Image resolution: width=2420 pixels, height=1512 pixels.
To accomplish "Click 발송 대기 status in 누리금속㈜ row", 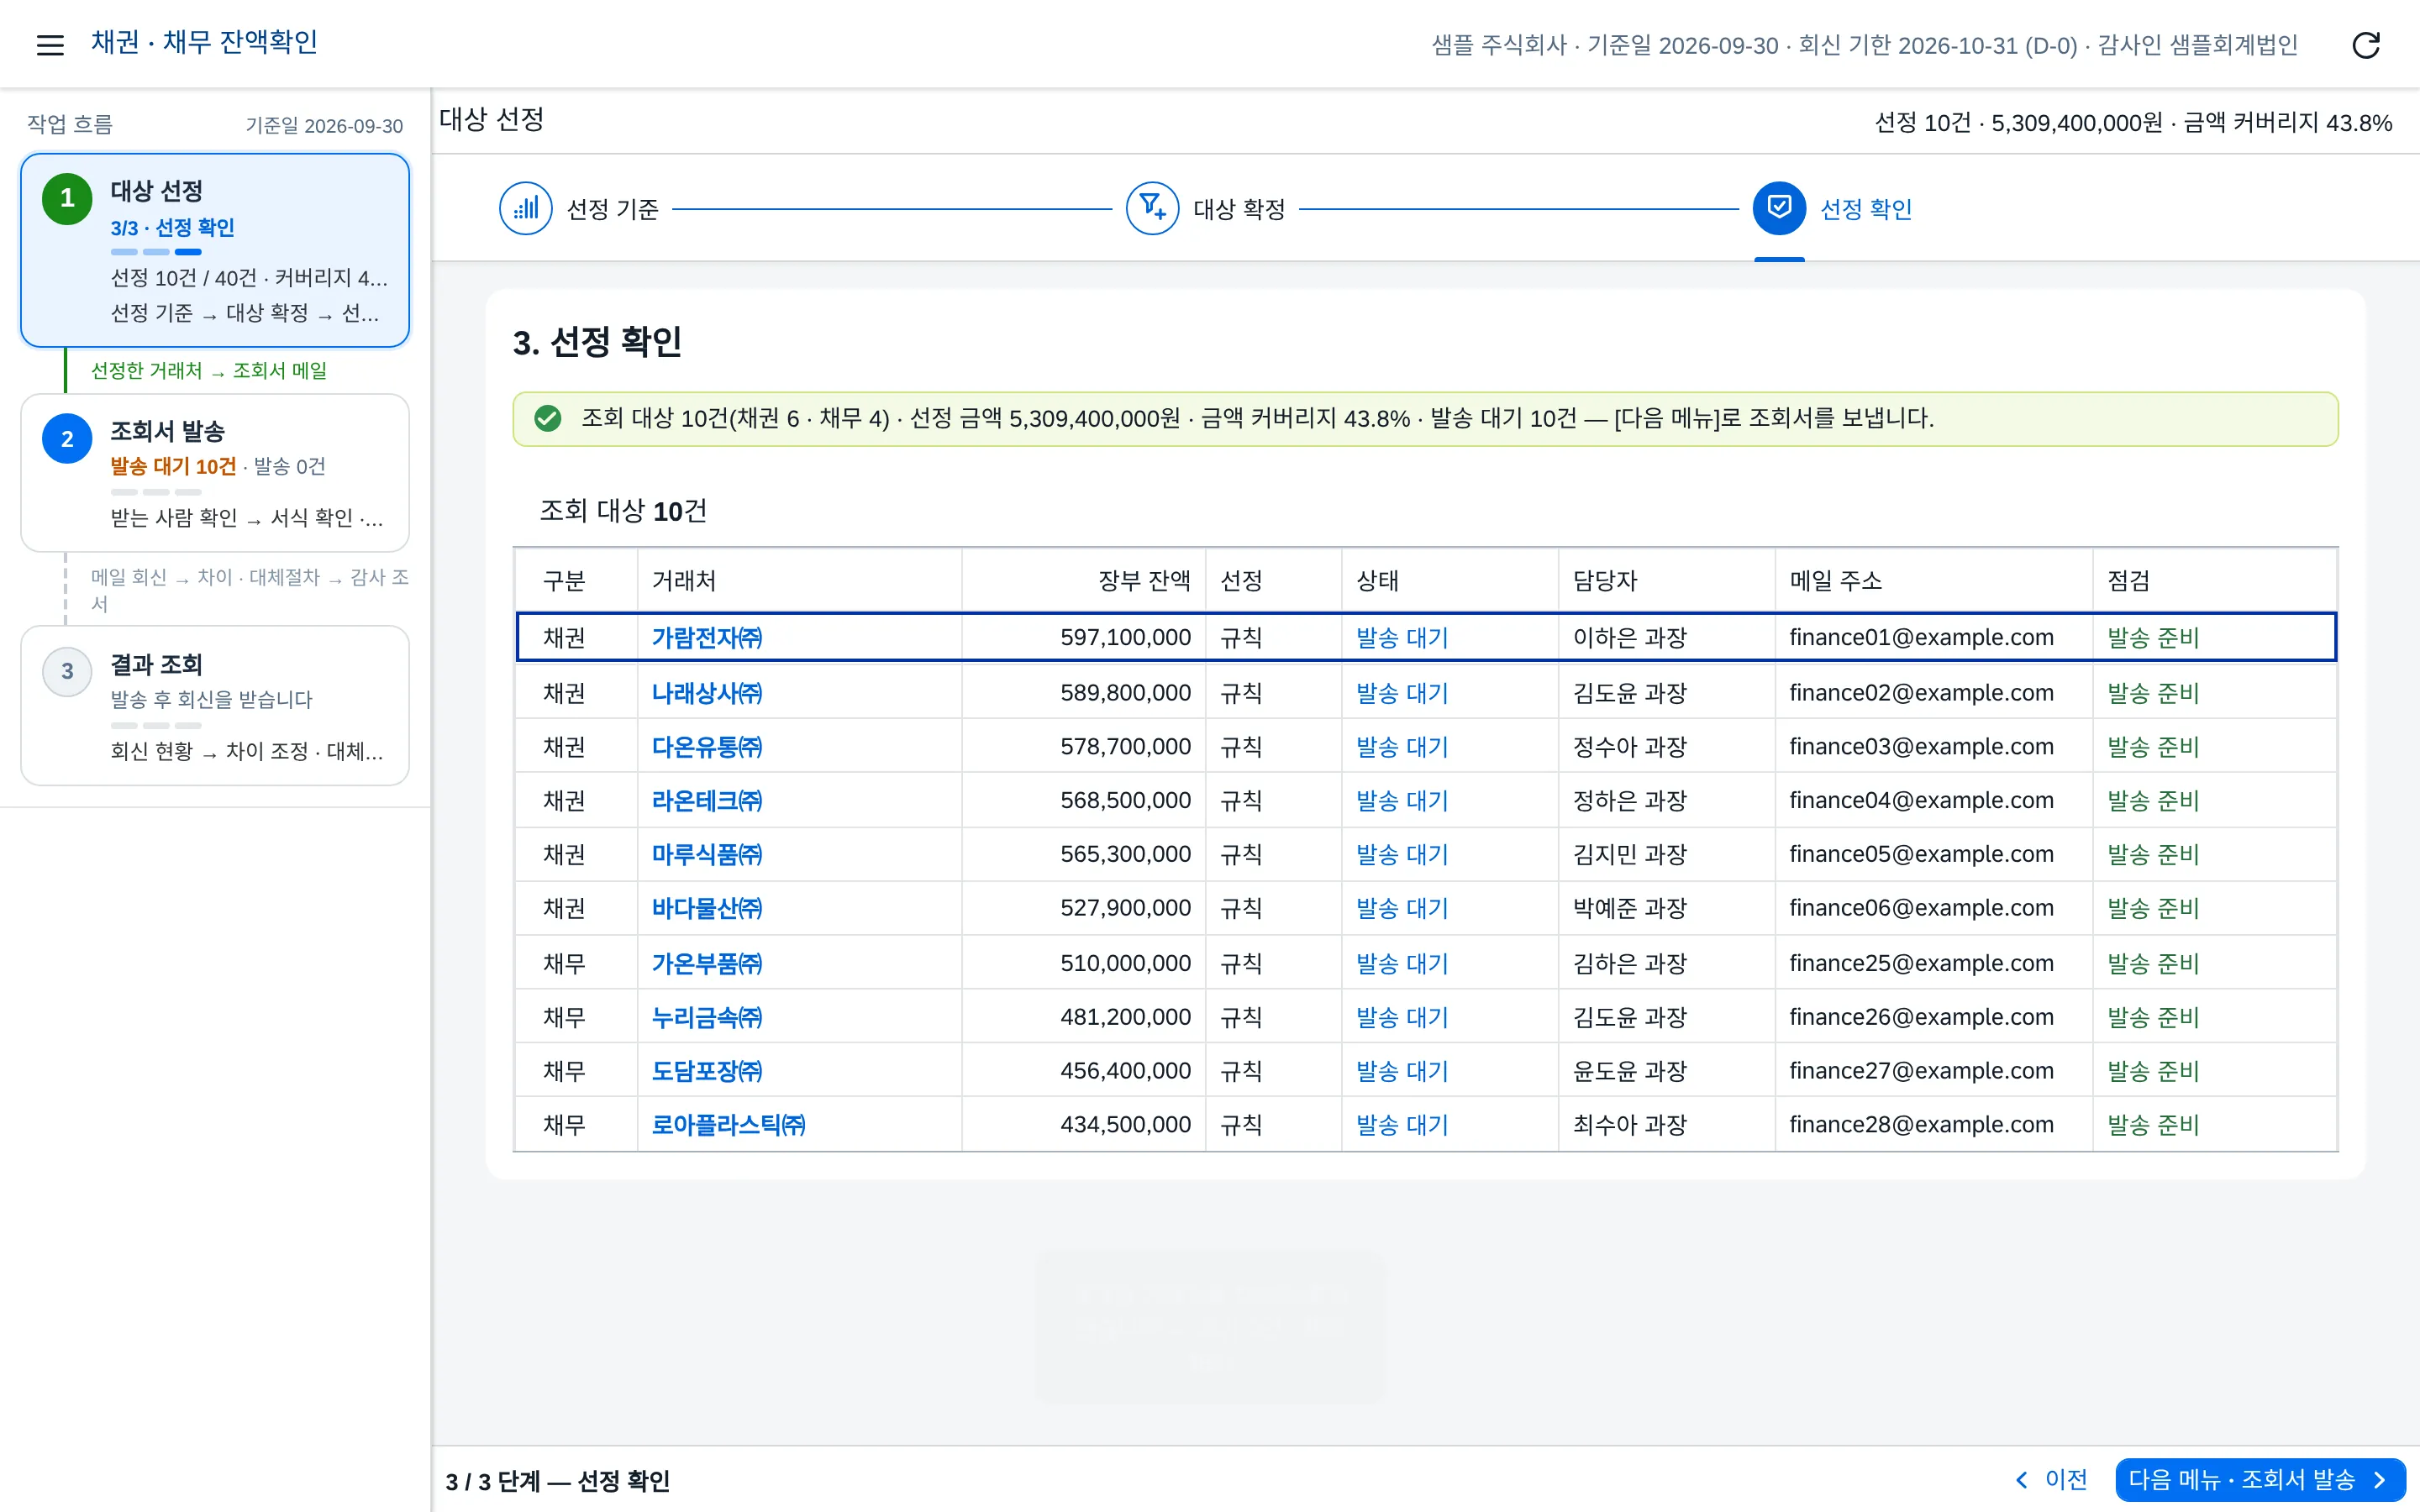I will [x=1402, y=1017].
